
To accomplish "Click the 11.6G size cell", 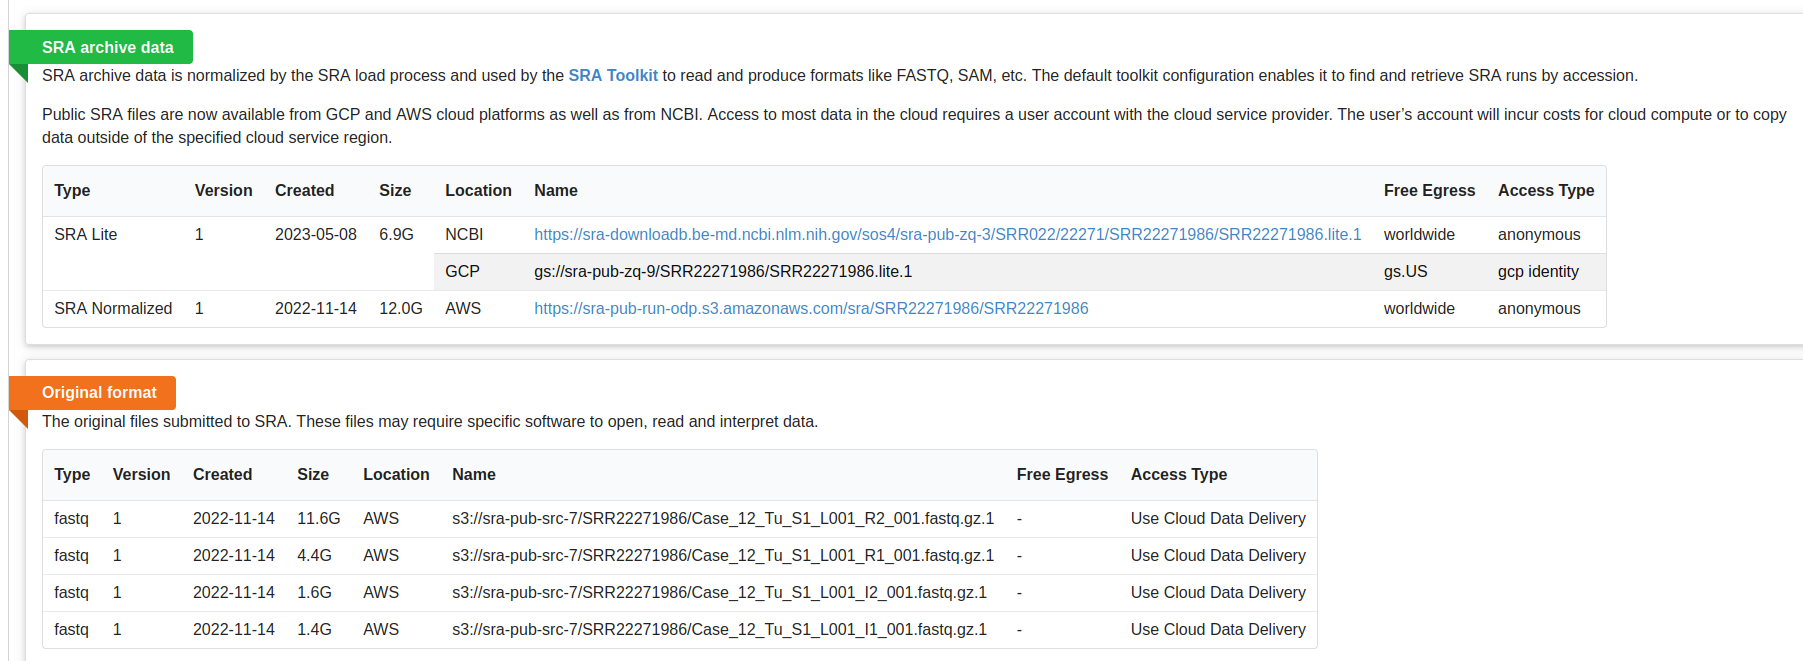I will point(318,519).
